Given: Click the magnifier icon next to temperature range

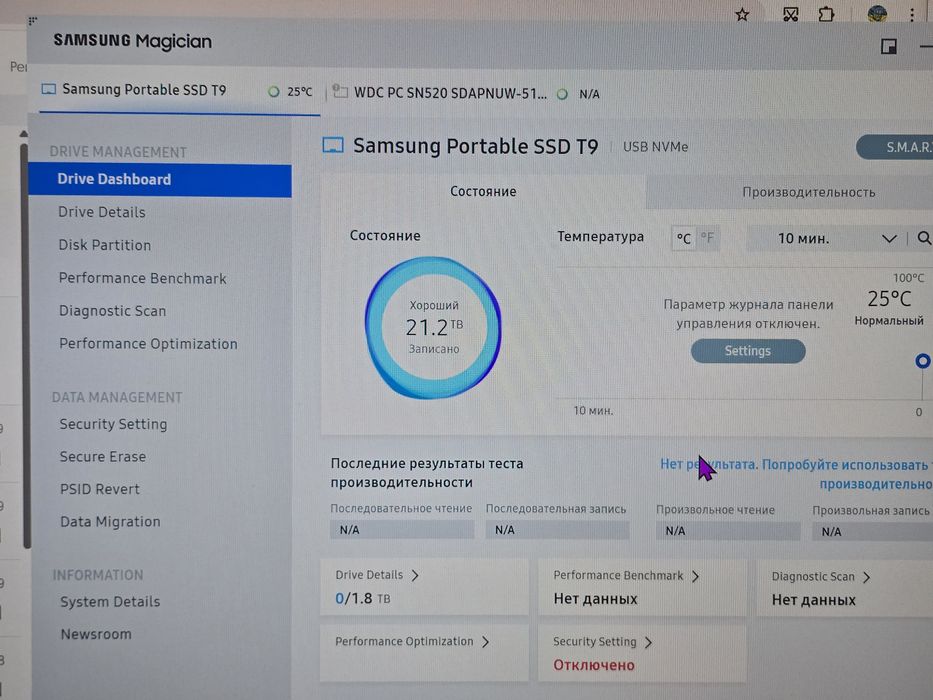Looking at the screenshot, I should pos(924,238).
